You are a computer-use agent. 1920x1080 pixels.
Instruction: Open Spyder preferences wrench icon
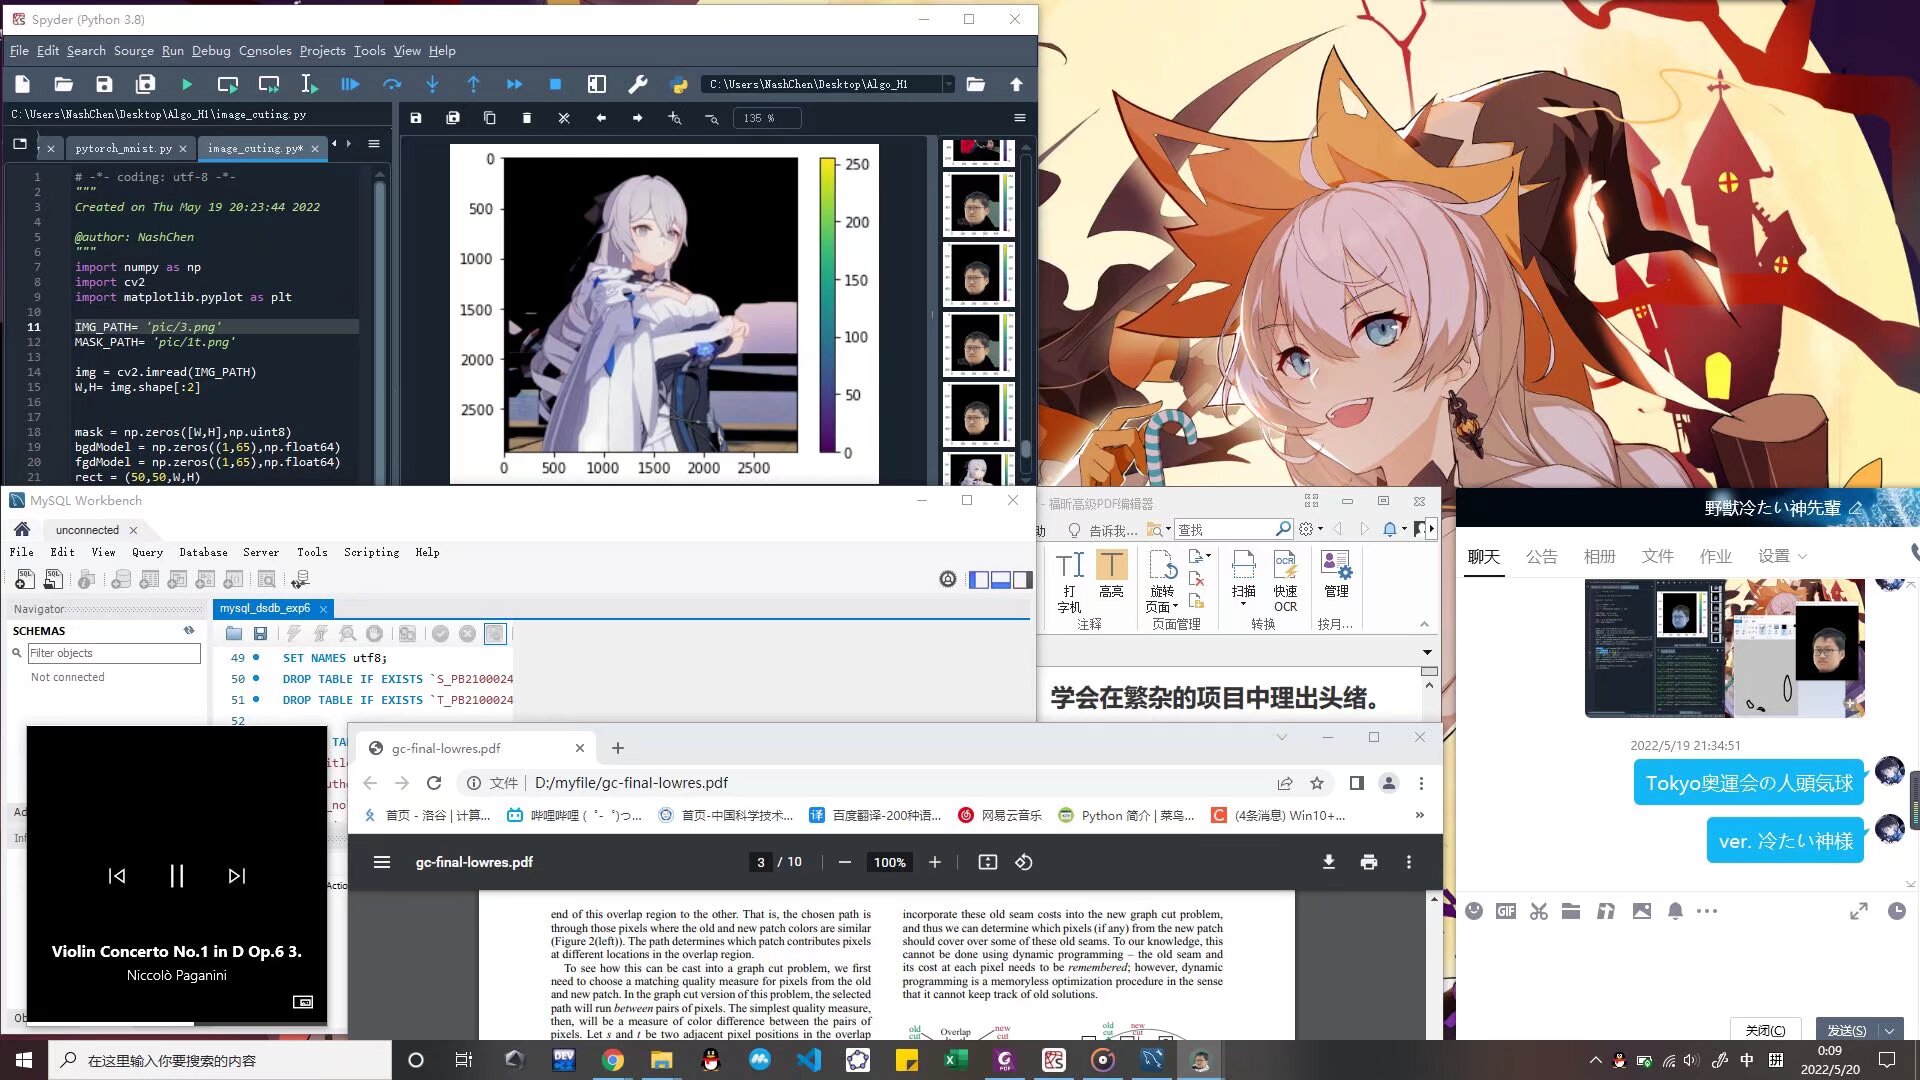point(638,85)
